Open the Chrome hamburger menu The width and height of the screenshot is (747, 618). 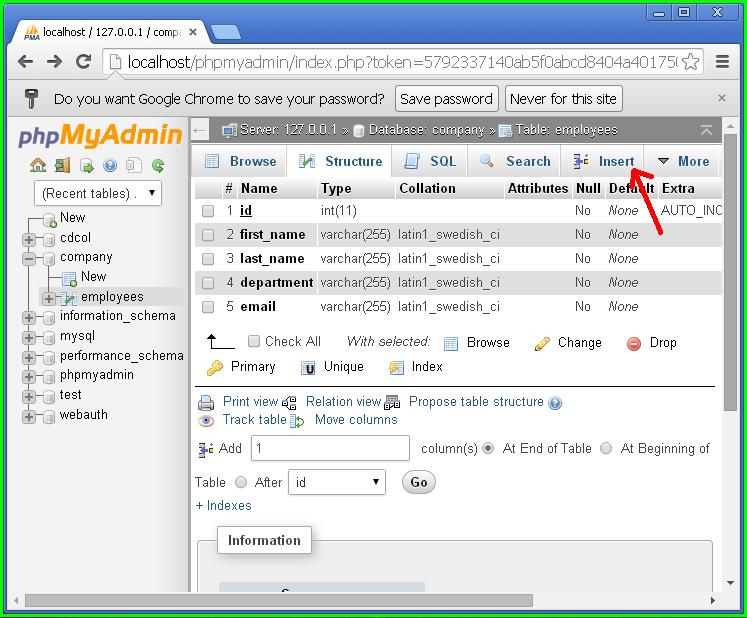coord(722,61)
